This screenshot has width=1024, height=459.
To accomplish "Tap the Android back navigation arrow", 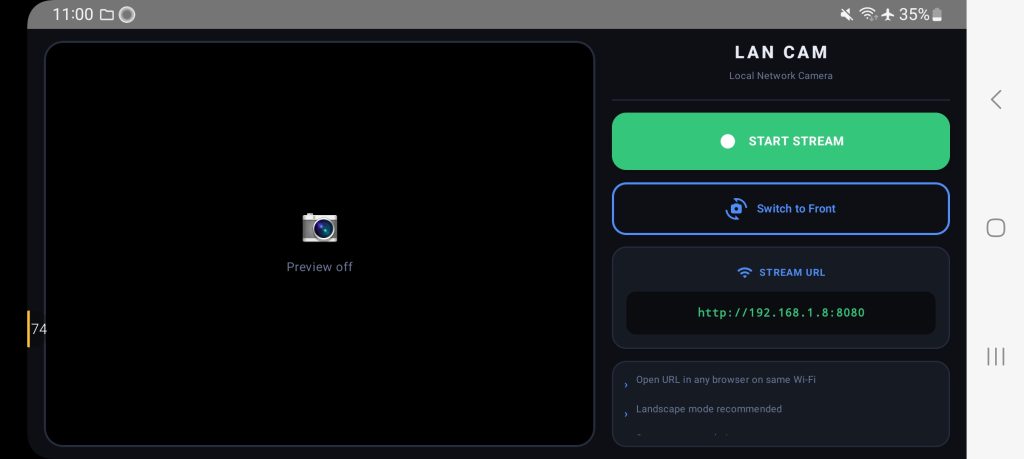I will (996, 99).
